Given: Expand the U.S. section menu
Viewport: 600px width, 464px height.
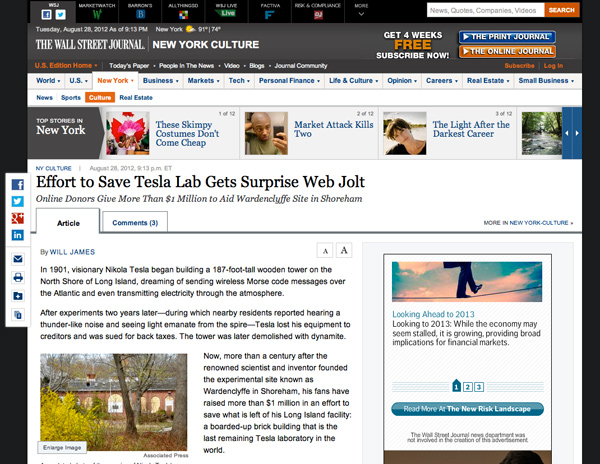Looking at the screenshot, I should tap(78, 81).
